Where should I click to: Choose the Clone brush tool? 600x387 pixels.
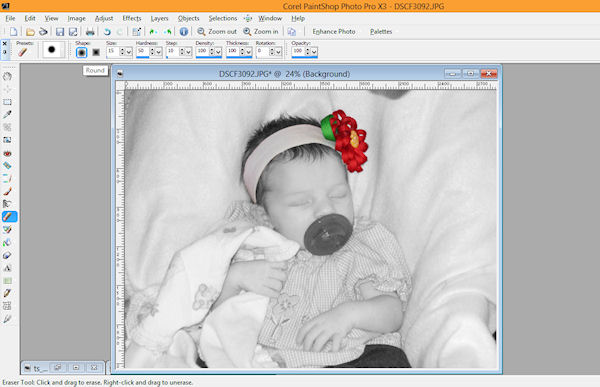click(x=7, y=178)
